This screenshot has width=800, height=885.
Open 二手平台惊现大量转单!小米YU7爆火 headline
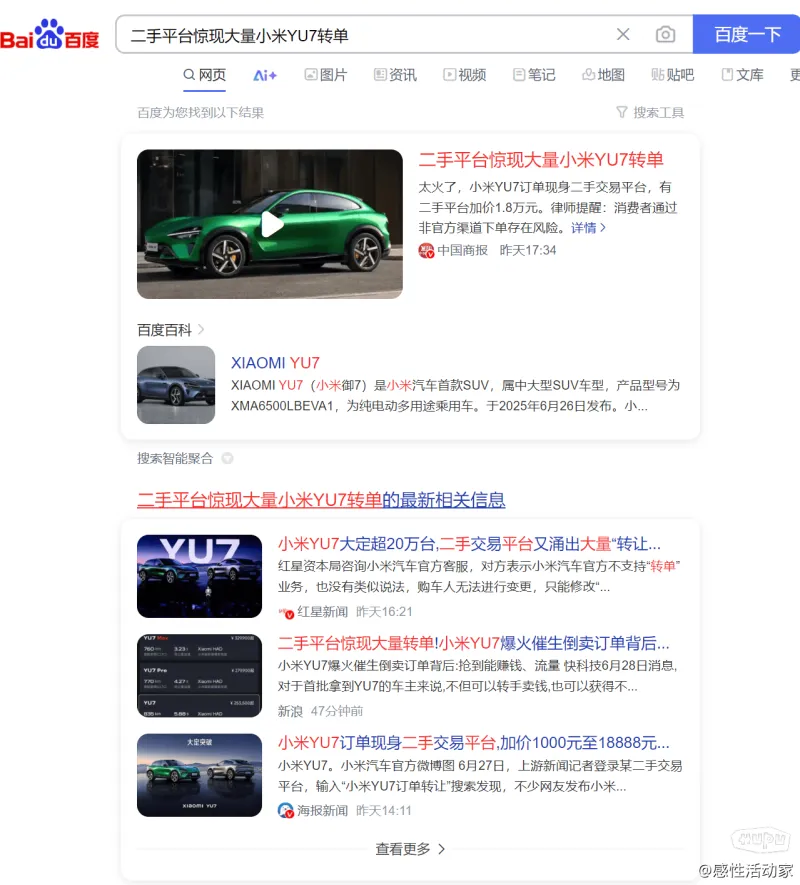click(x=474, y=643)
